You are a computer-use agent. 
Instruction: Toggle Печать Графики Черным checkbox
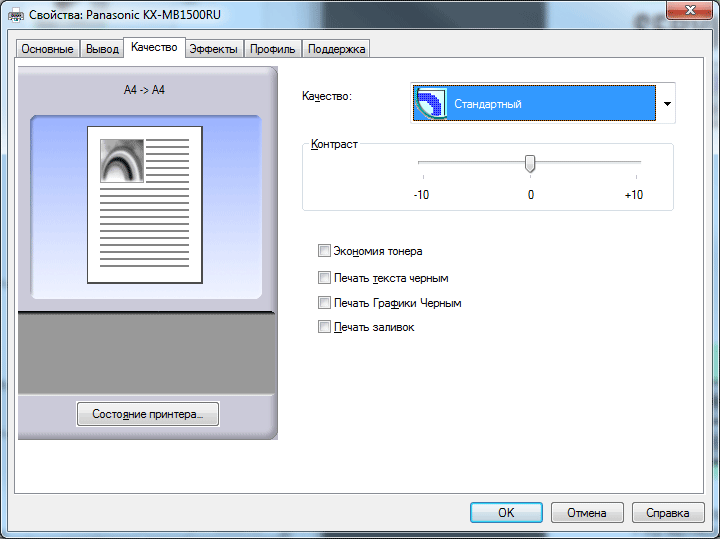click(x=324, y=303)
